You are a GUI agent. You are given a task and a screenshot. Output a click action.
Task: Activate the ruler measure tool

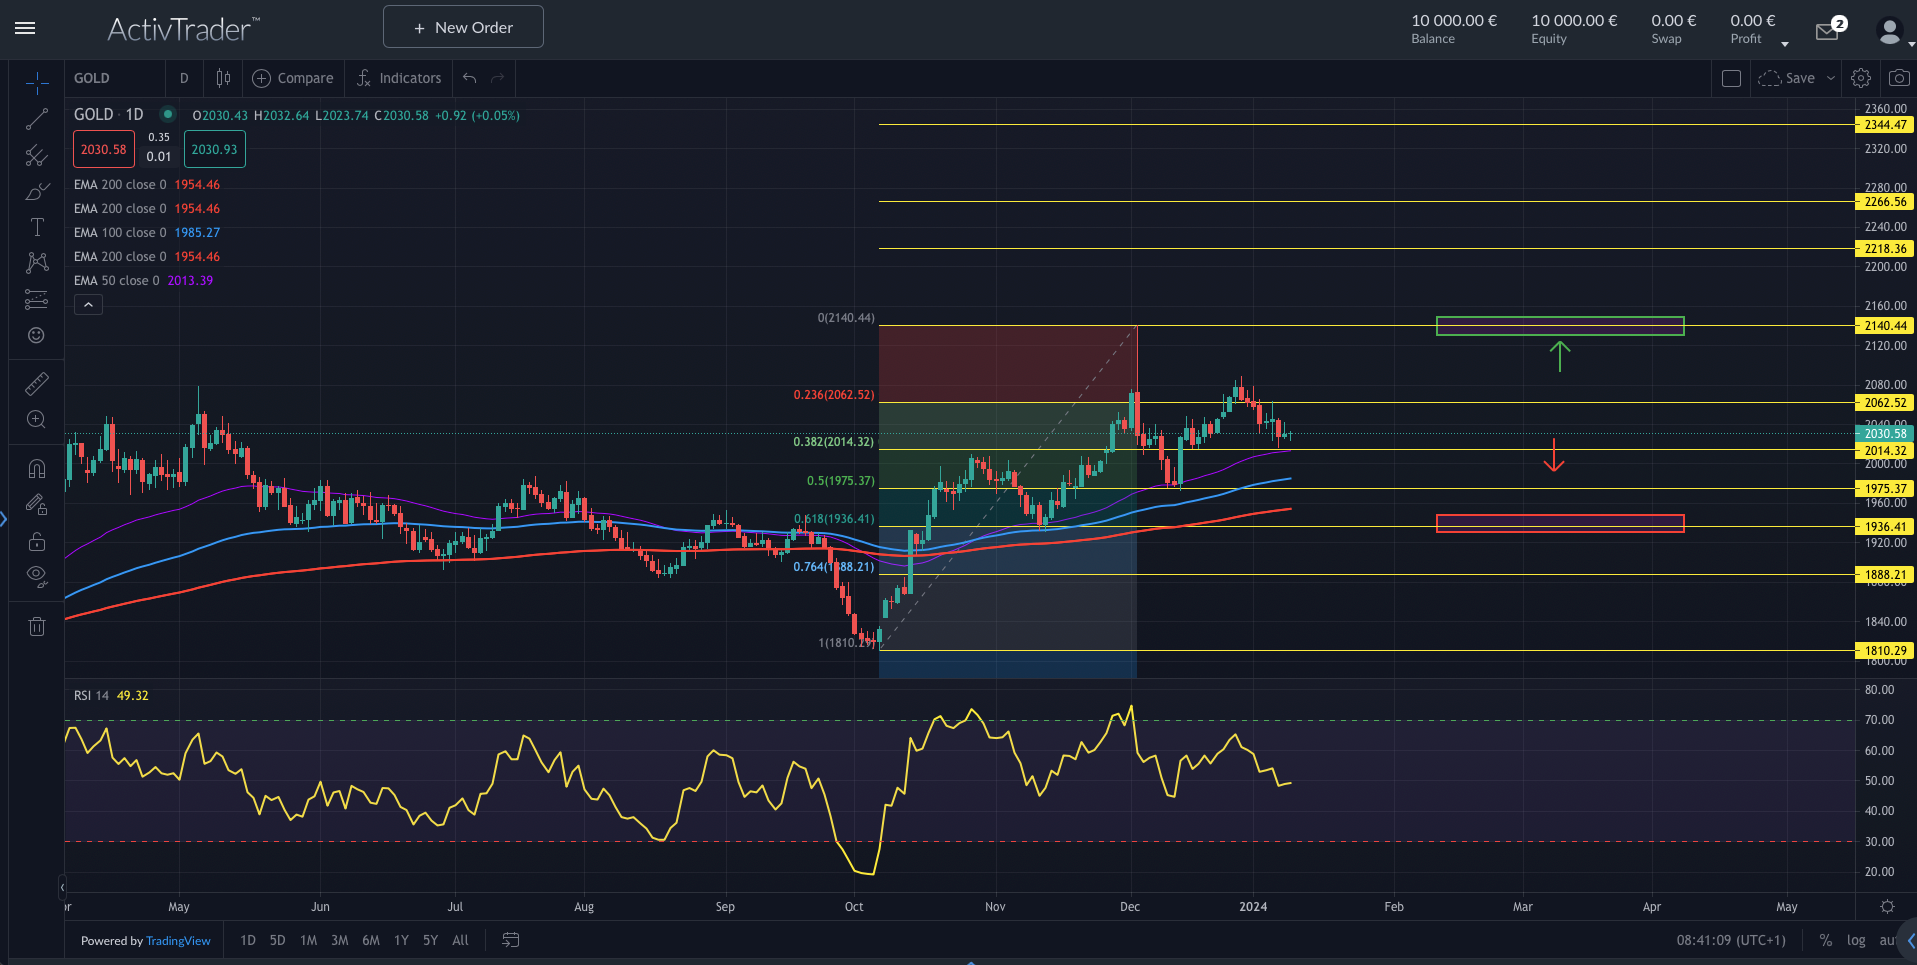[x=37, y=383]
